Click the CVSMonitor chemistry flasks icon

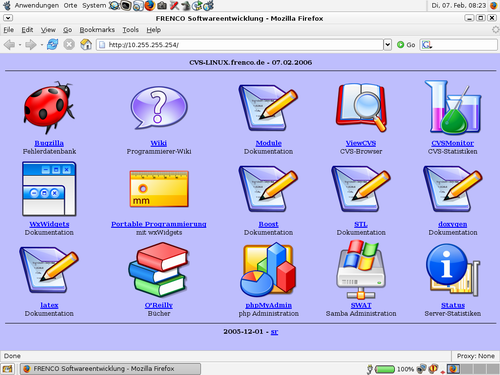[x=453, y=107]
